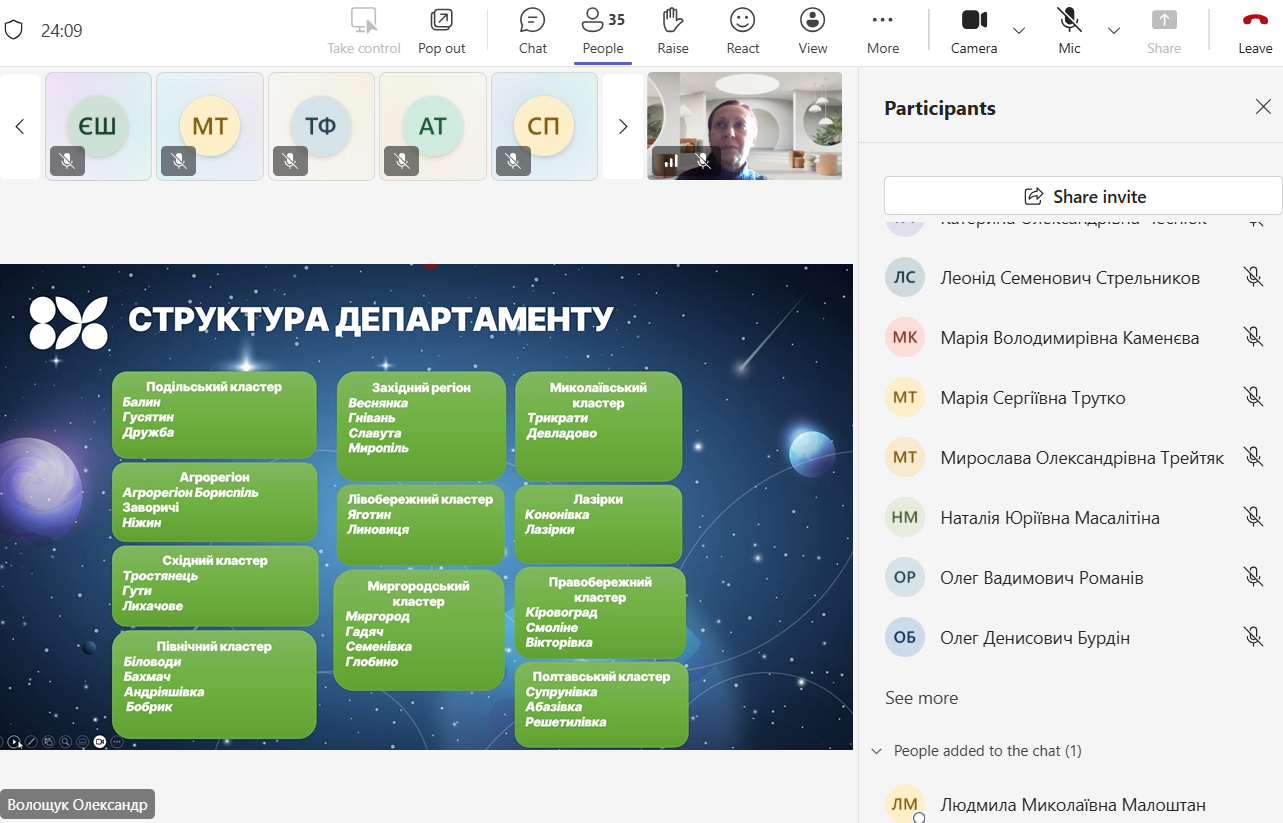Image resolution: width=1283 pixels, height=823 pixels.
Task: Select participant Леонід Семенович Стрельников
Action: click(1069, 278)
